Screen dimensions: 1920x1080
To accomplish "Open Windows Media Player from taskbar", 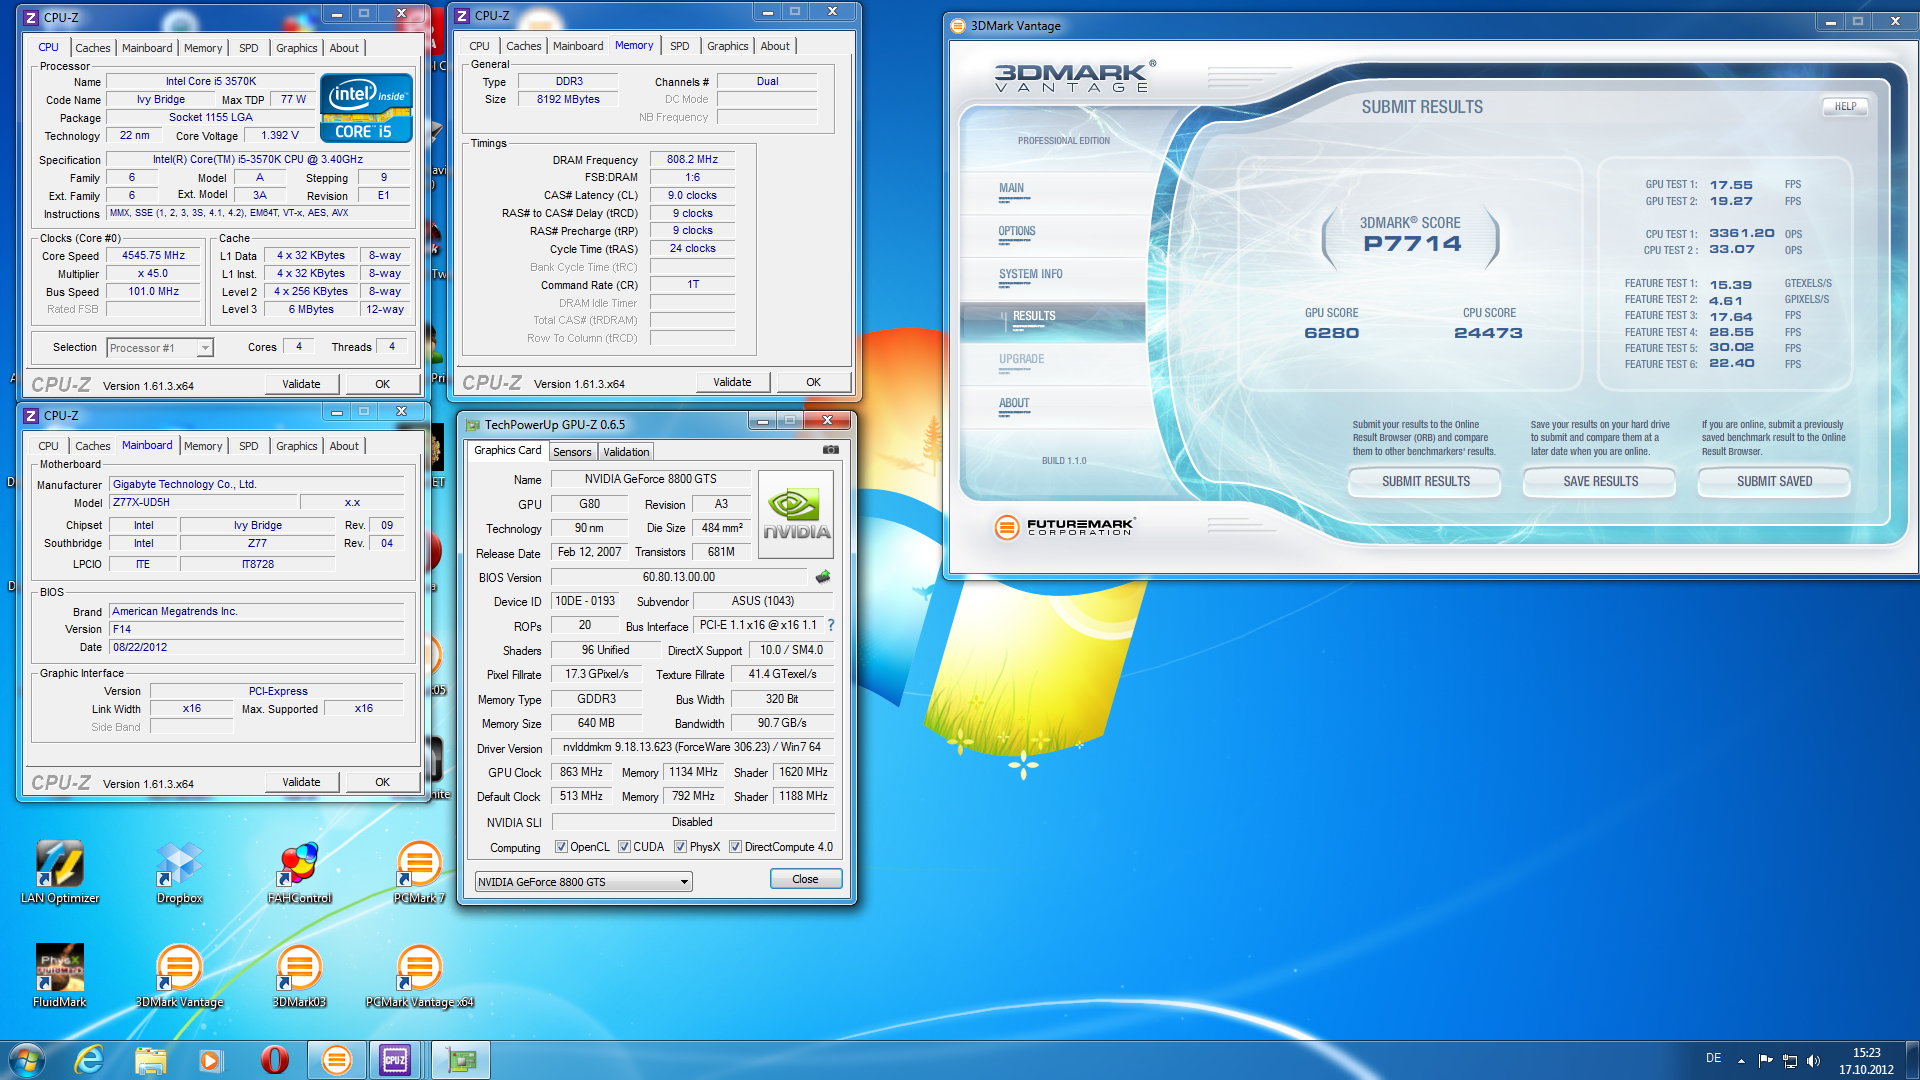I will pyautogui.click(x=210, y=1060).
